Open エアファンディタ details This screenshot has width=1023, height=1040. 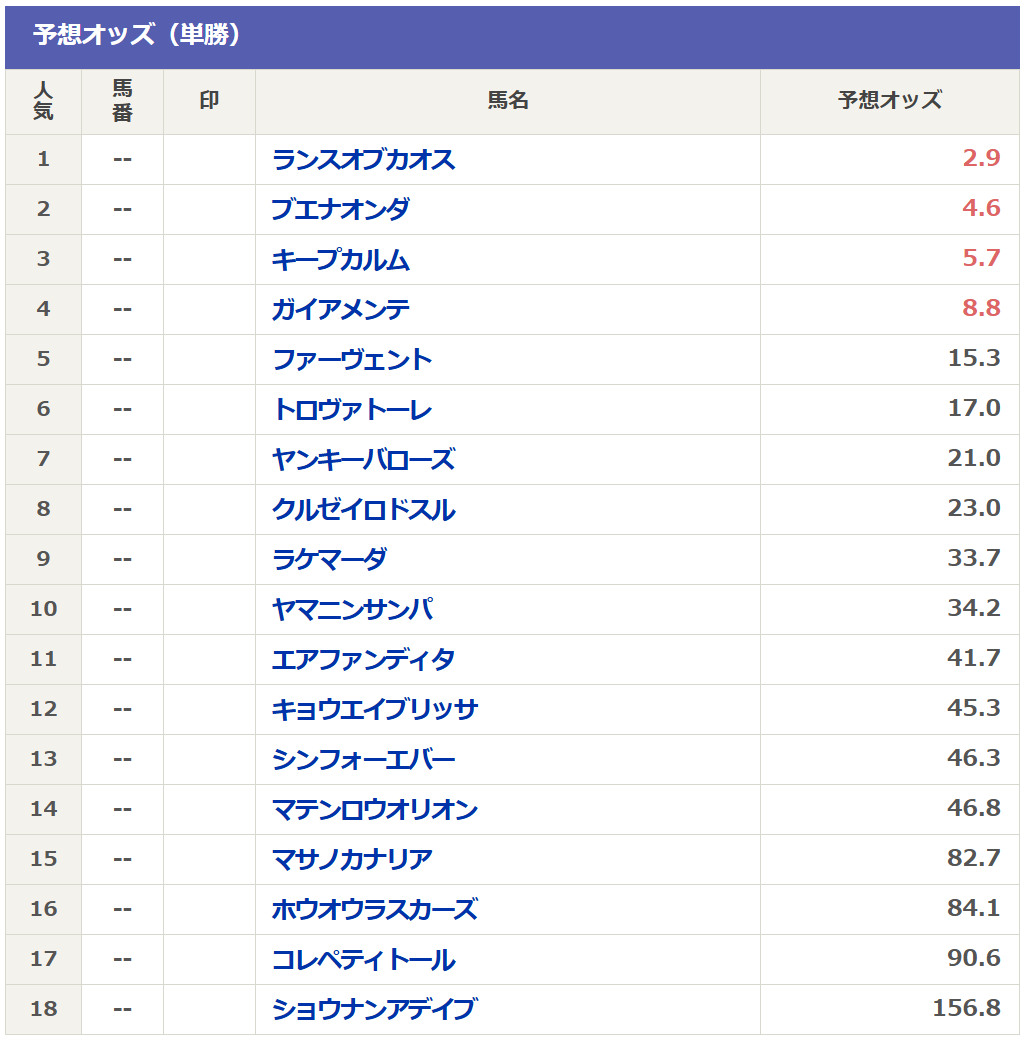pyautogui.click(x=363, y=660)
